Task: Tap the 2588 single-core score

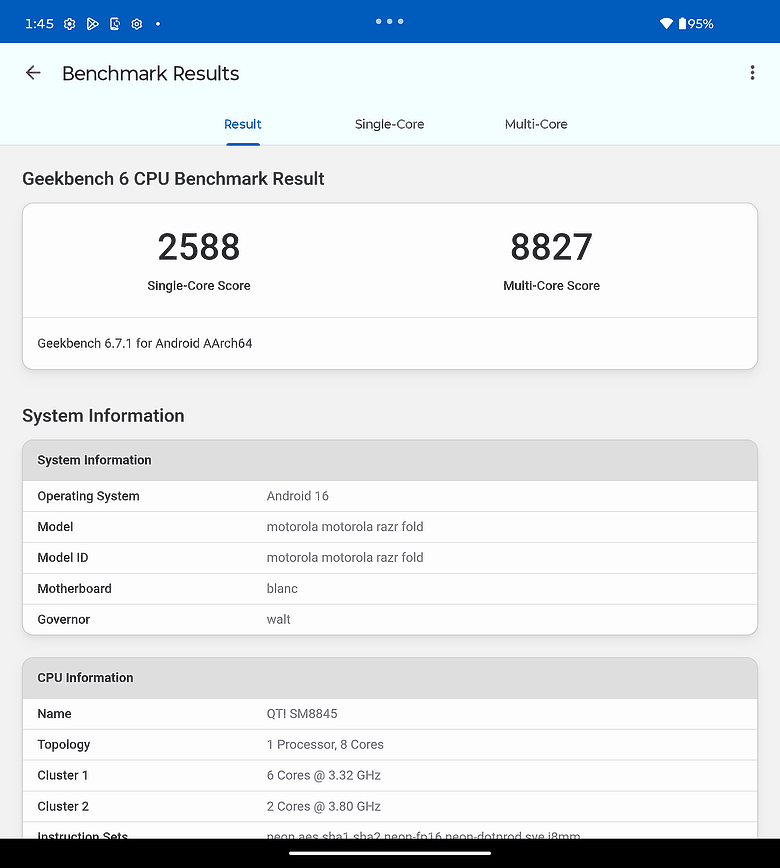Action: (x=199, y=247)
